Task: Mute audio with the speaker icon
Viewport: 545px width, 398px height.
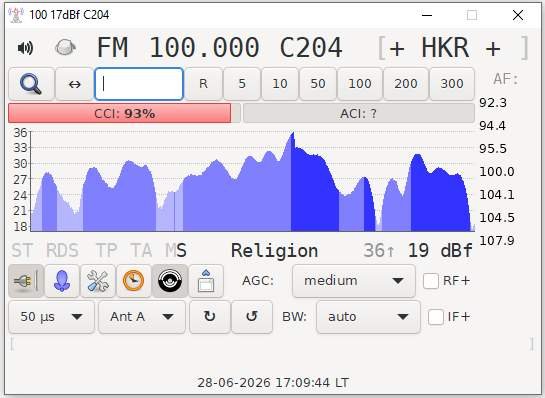Action: pyautogui.click(x=25, y=48)
